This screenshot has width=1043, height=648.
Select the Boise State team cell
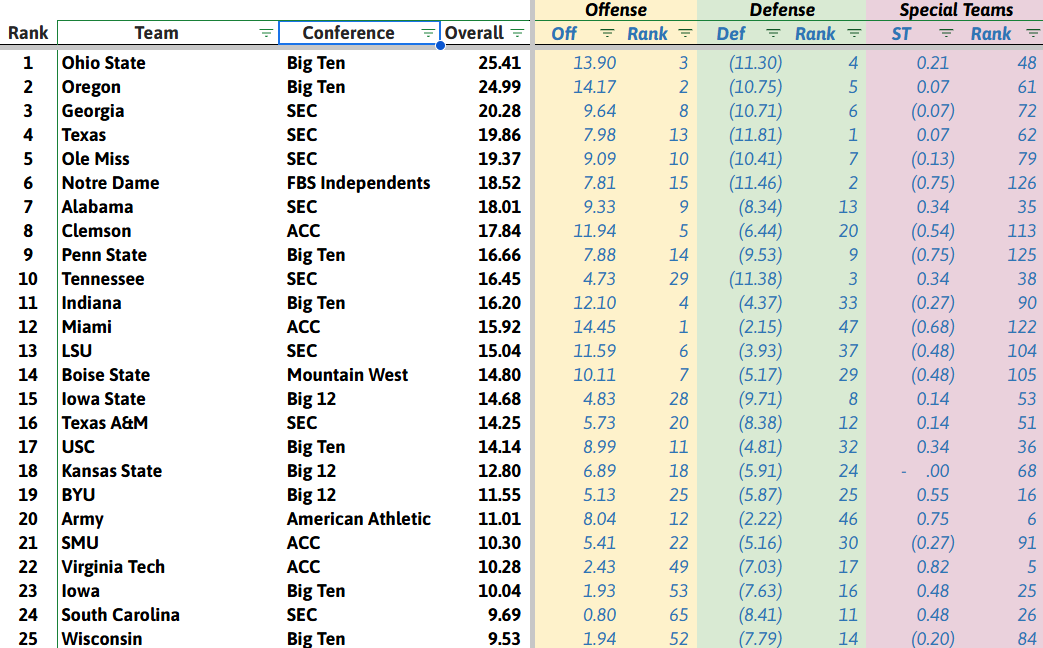tap(106, 375)
